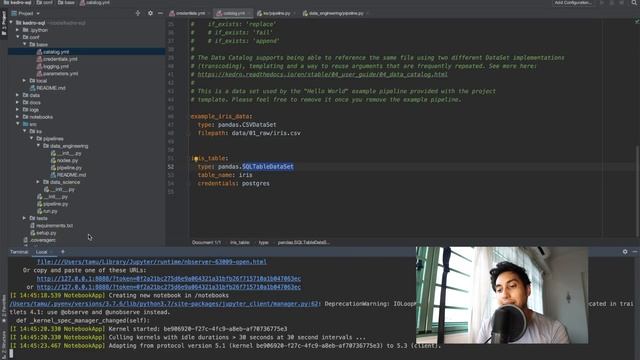The width and height of the screenshot is (640, 360).
Task: Expand the local folder
Action: 25,80
